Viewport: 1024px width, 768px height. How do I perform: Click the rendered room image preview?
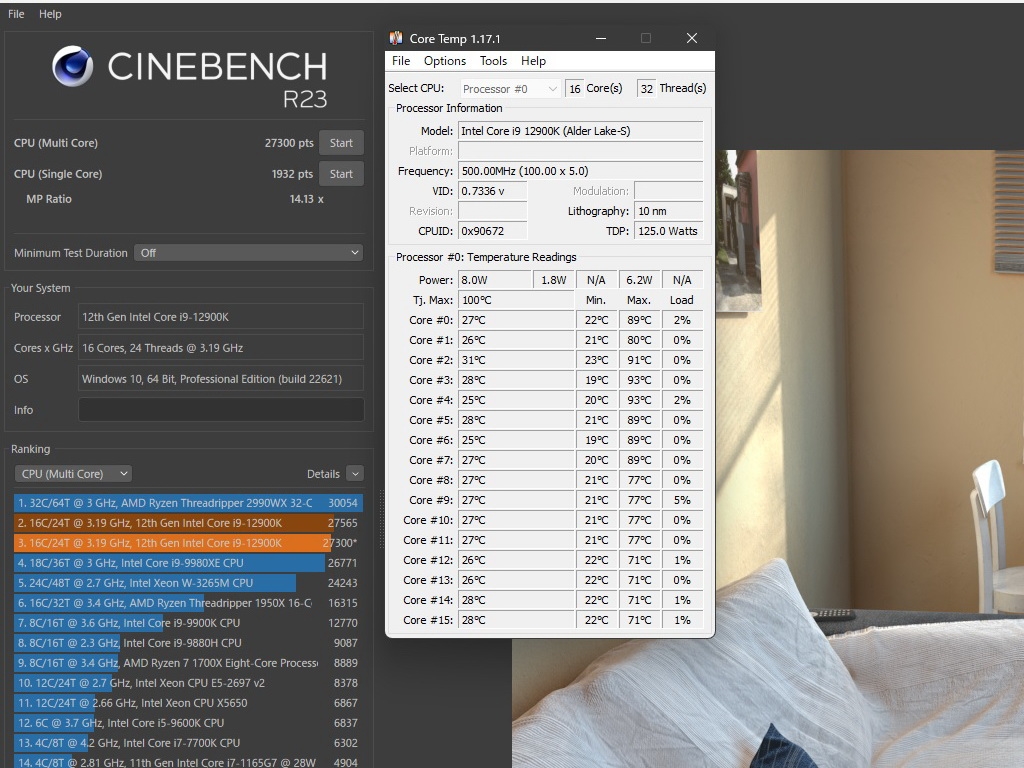coord(869,457)
